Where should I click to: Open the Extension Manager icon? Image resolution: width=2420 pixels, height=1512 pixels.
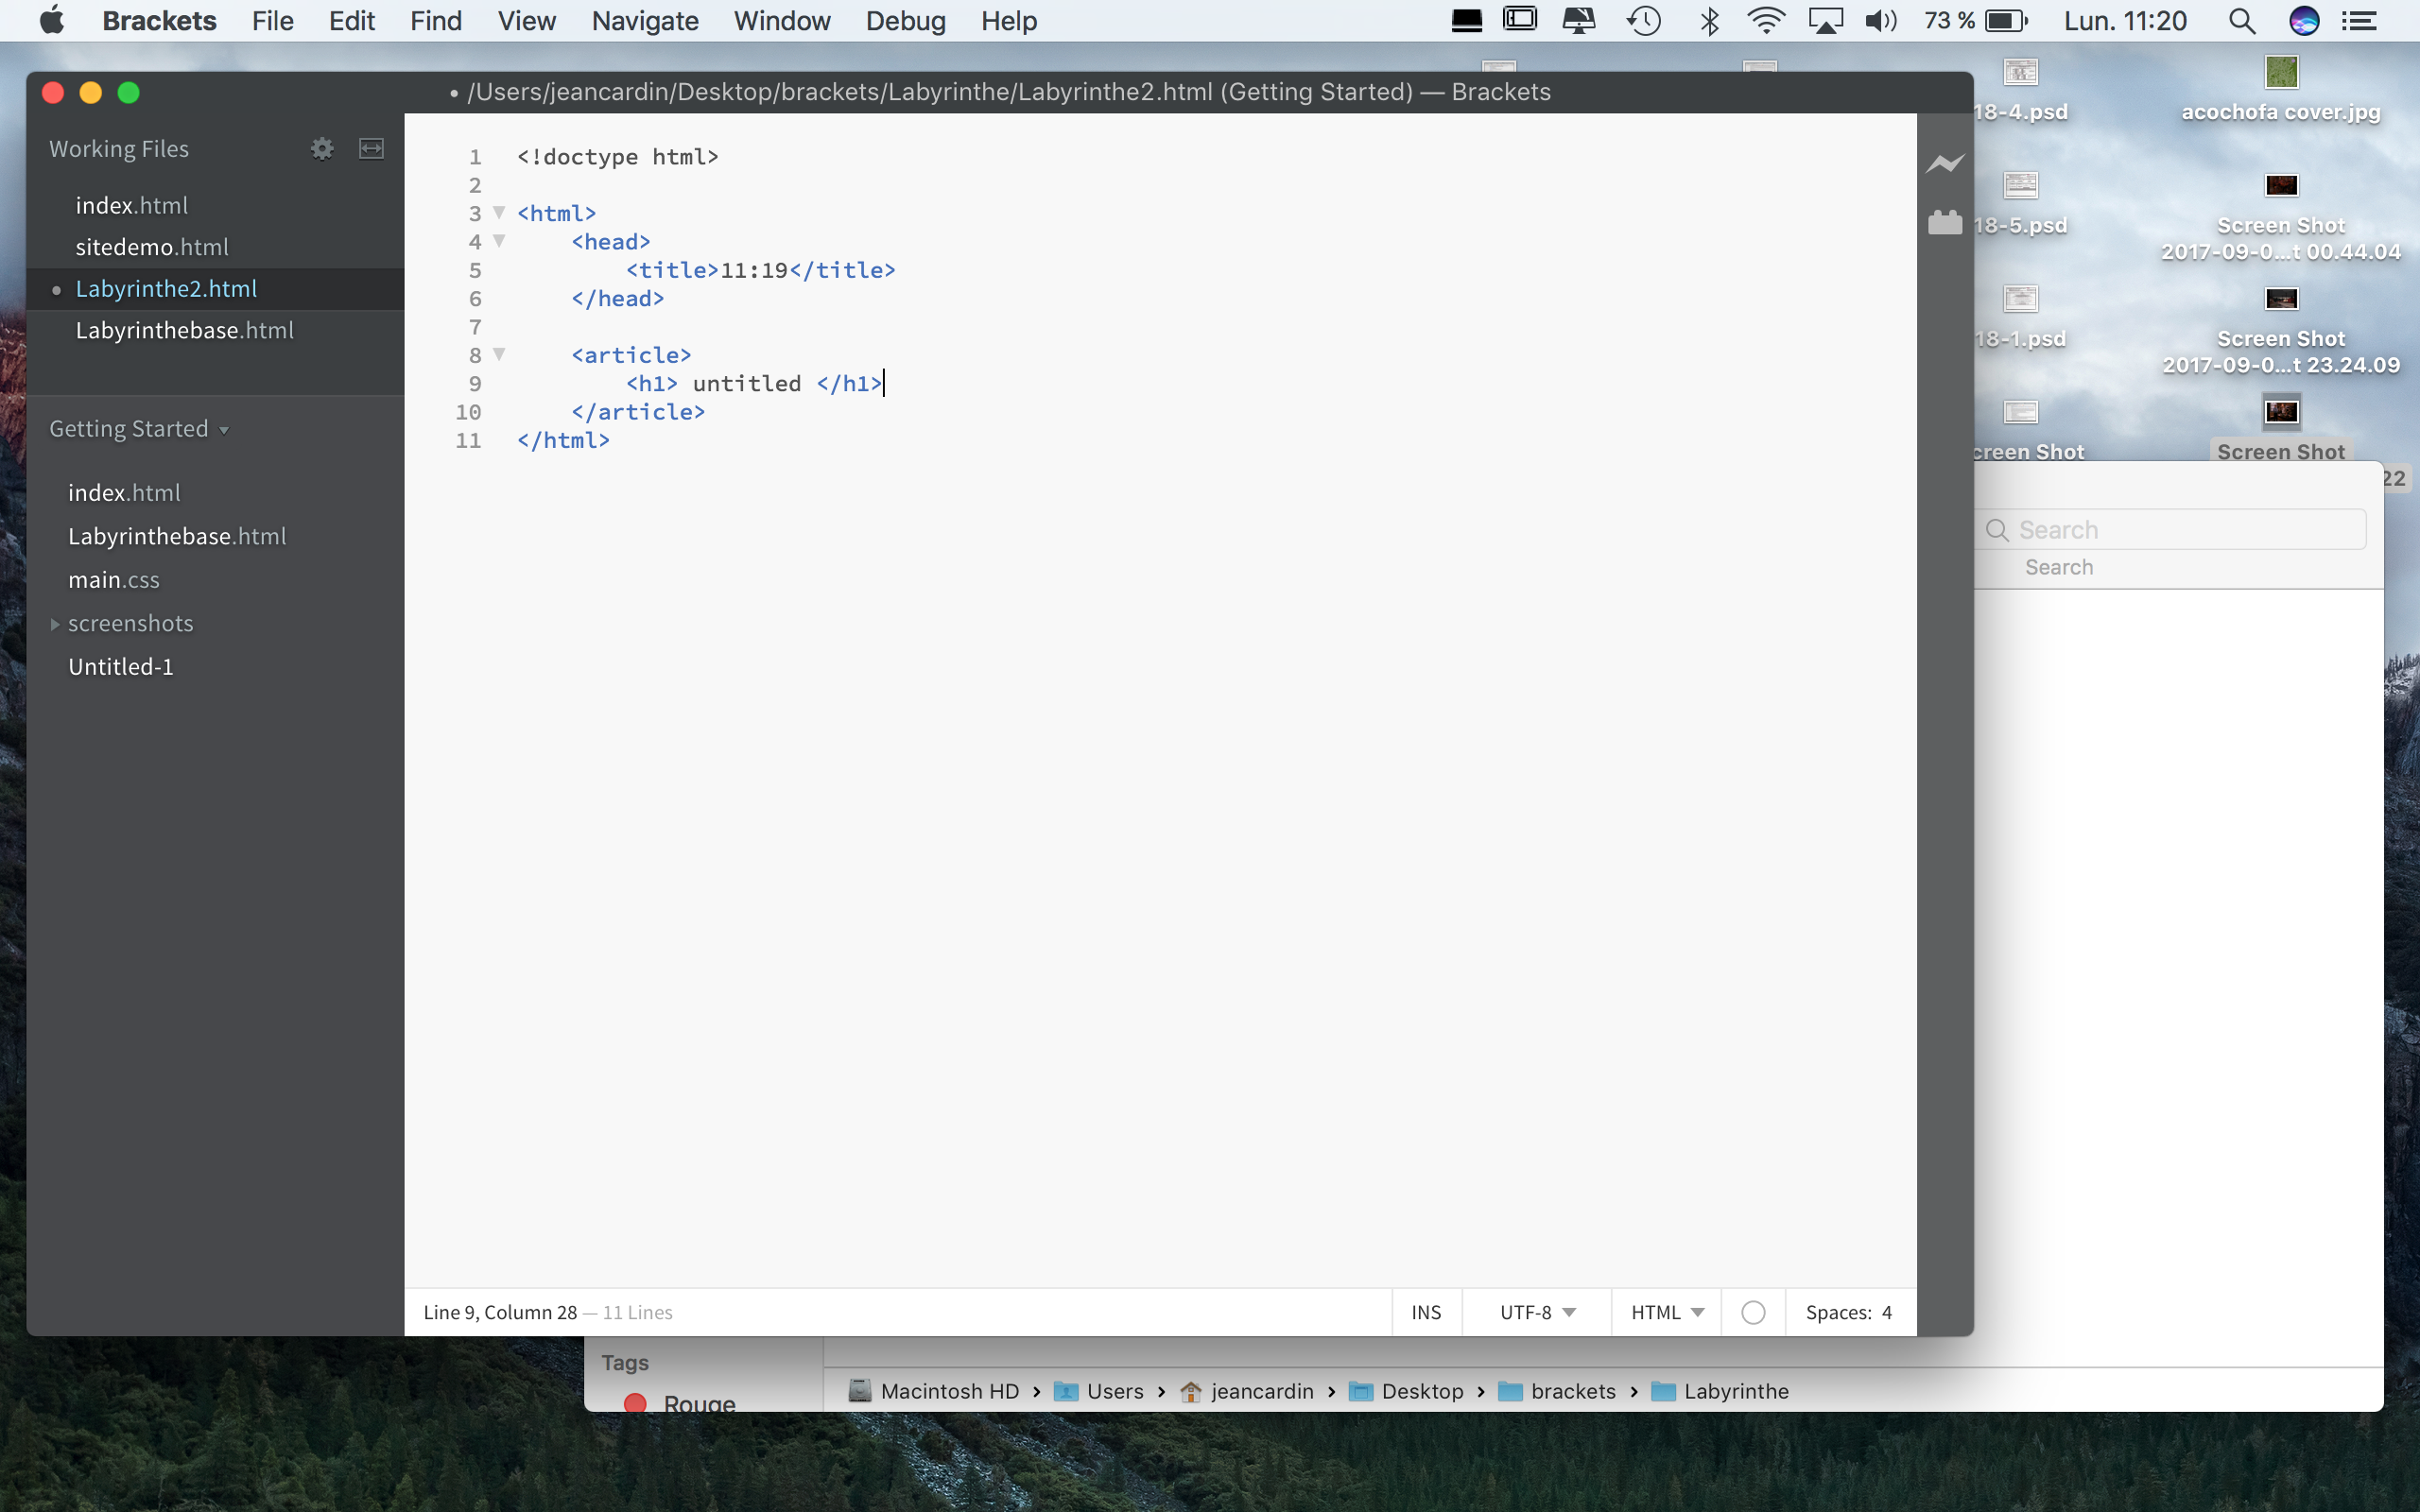[1944, 222]
